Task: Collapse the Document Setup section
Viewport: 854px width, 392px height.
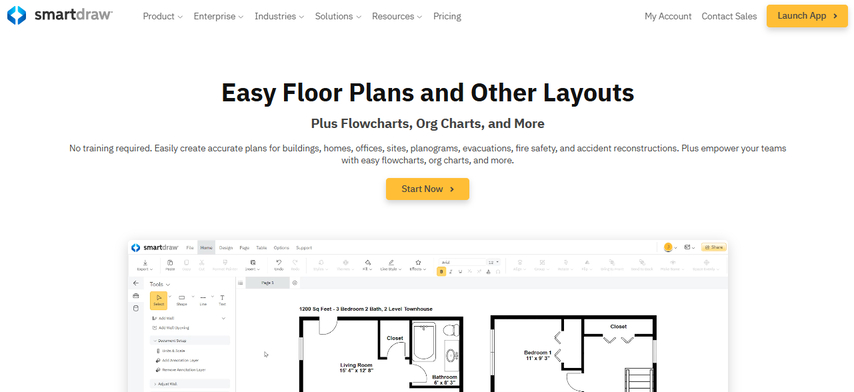Action: click(190, 340)
